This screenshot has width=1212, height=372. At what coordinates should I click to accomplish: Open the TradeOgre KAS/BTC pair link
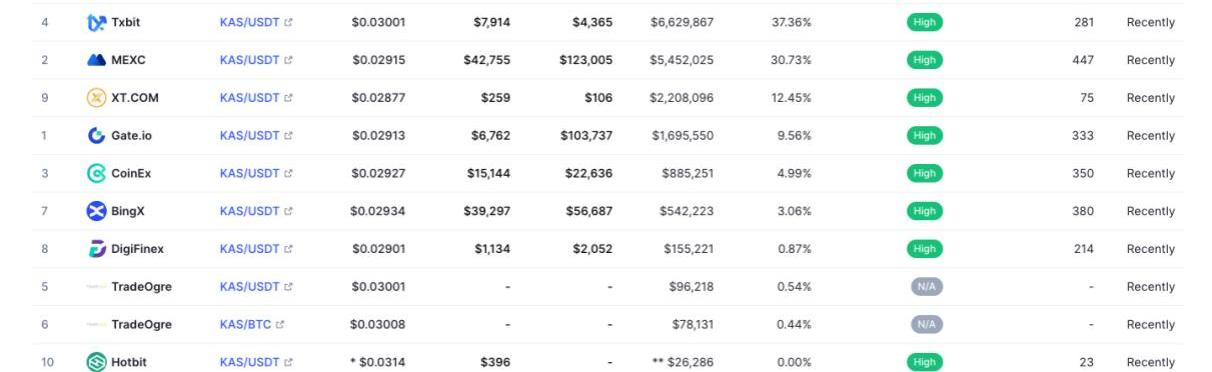coord(245,324)
